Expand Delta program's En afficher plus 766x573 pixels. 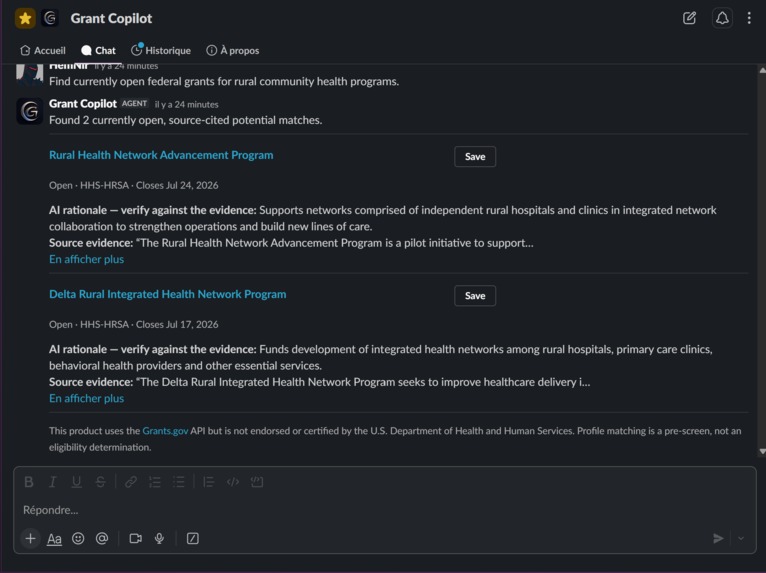tap(86, 398)
